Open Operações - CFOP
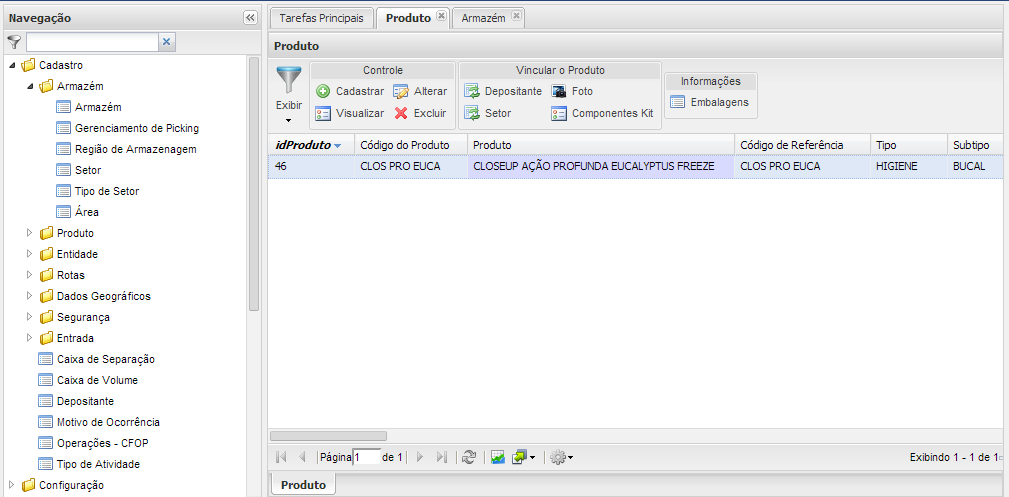Screen dimensions: 1009x497 [94, 443]
